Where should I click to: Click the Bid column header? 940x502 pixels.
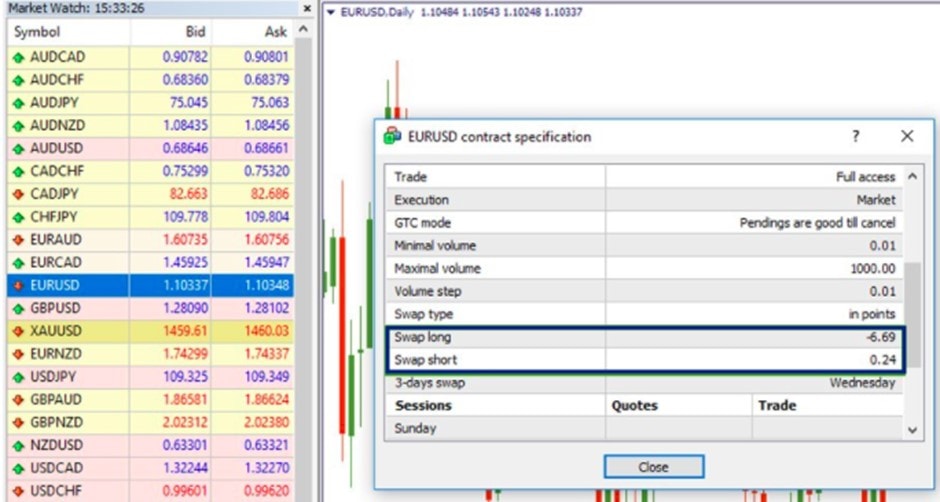193,32
